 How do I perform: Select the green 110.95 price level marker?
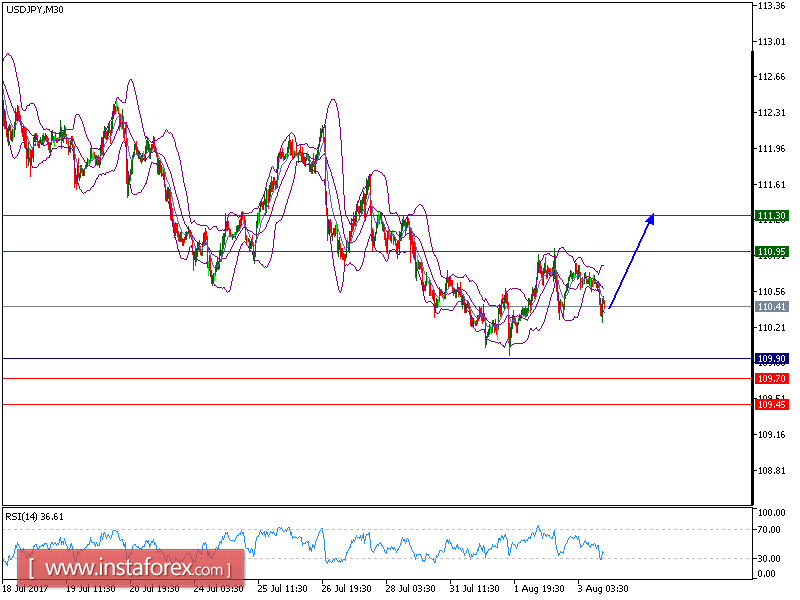(770, 251)
